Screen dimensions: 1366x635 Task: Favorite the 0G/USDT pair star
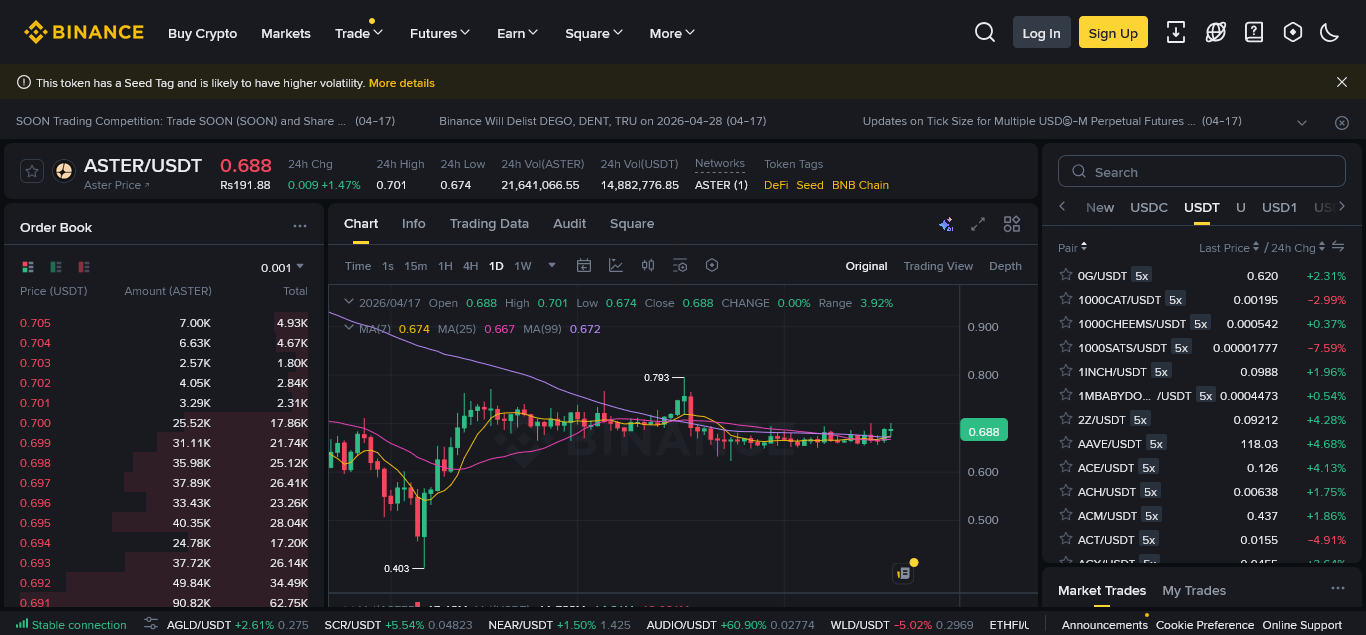[x=1066, y=275]
